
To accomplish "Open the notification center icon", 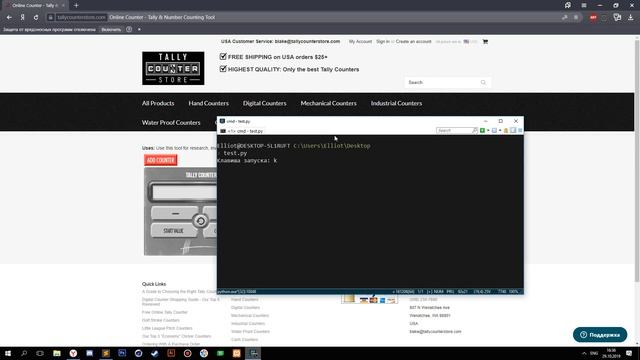I will 629,353.
